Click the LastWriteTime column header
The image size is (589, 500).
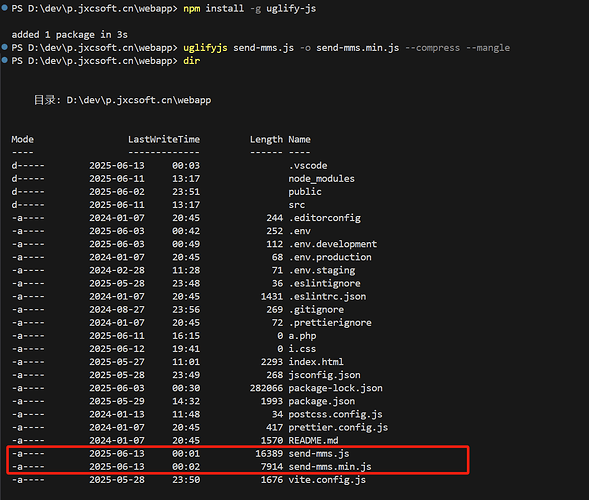pyautogui.click(x=164, y=139)
